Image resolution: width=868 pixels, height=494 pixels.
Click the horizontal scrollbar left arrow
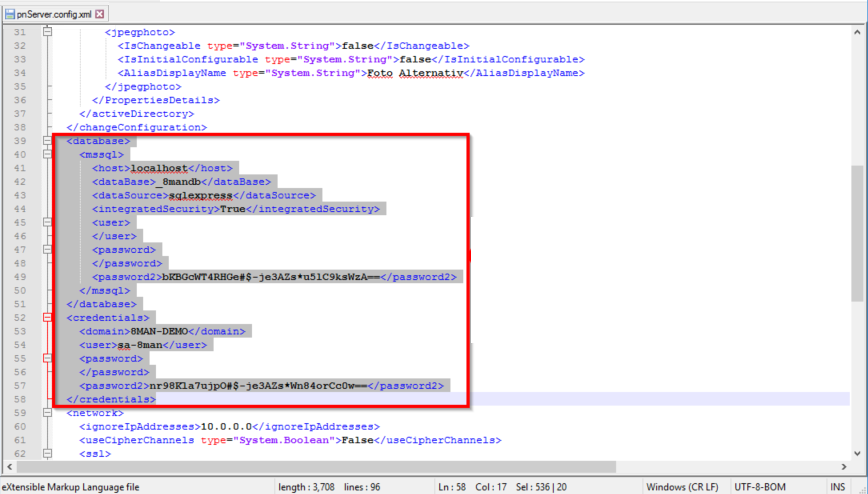point(8,468)
